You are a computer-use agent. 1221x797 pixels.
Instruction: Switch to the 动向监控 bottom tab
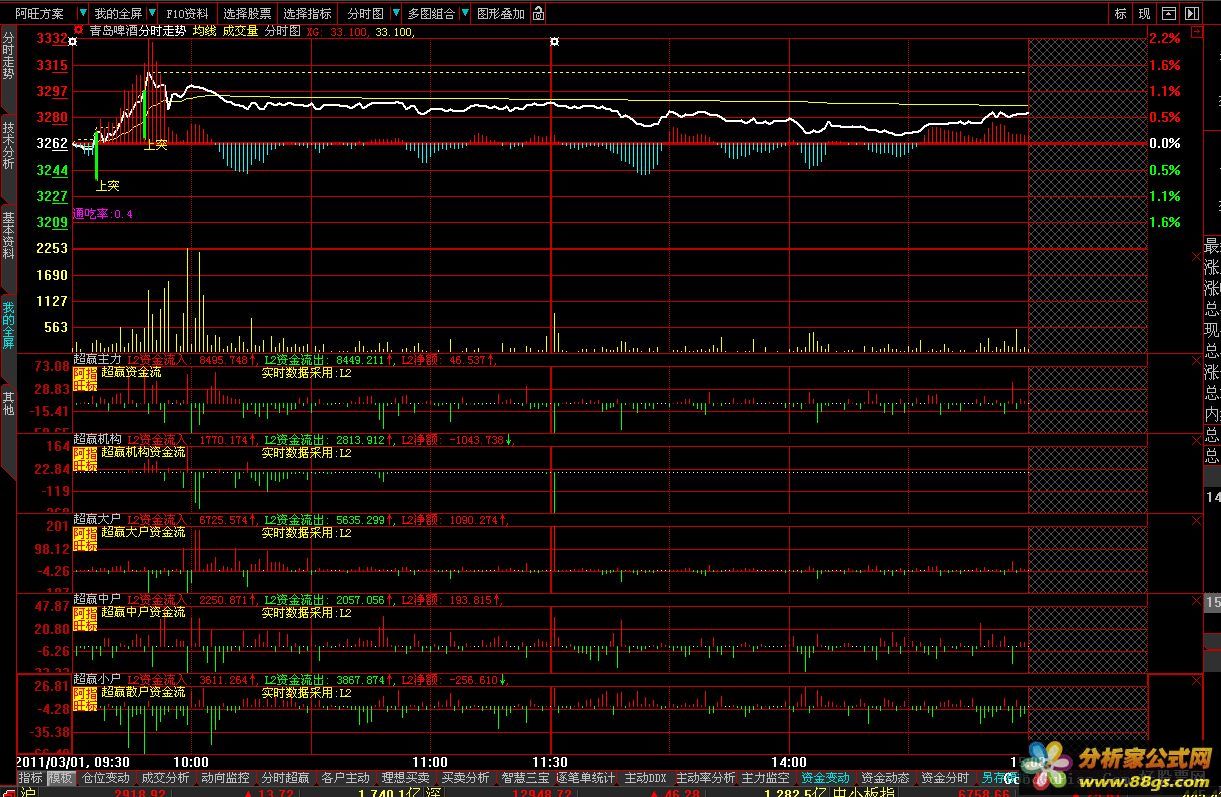[x=225, y=777]
